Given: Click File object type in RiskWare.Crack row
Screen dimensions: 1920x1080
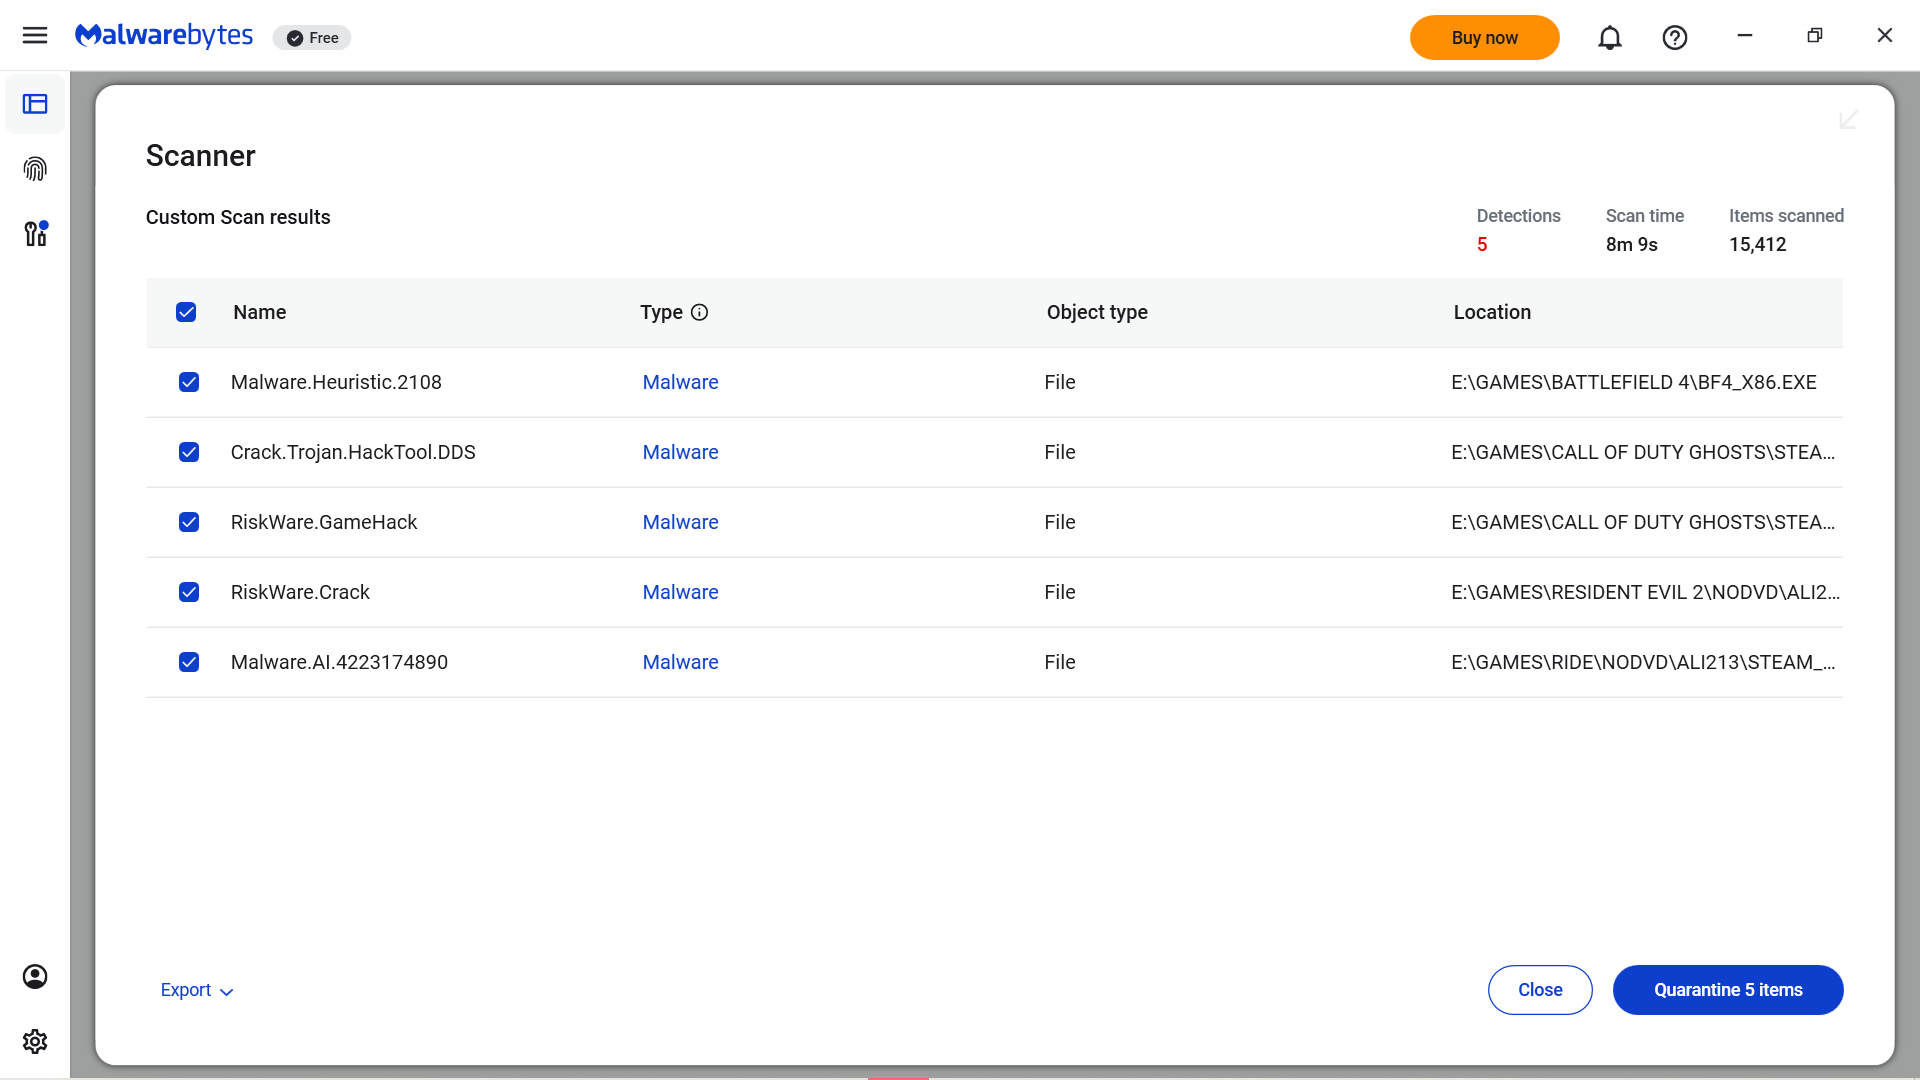Looking at the screenshot, I should point(1060,592).
